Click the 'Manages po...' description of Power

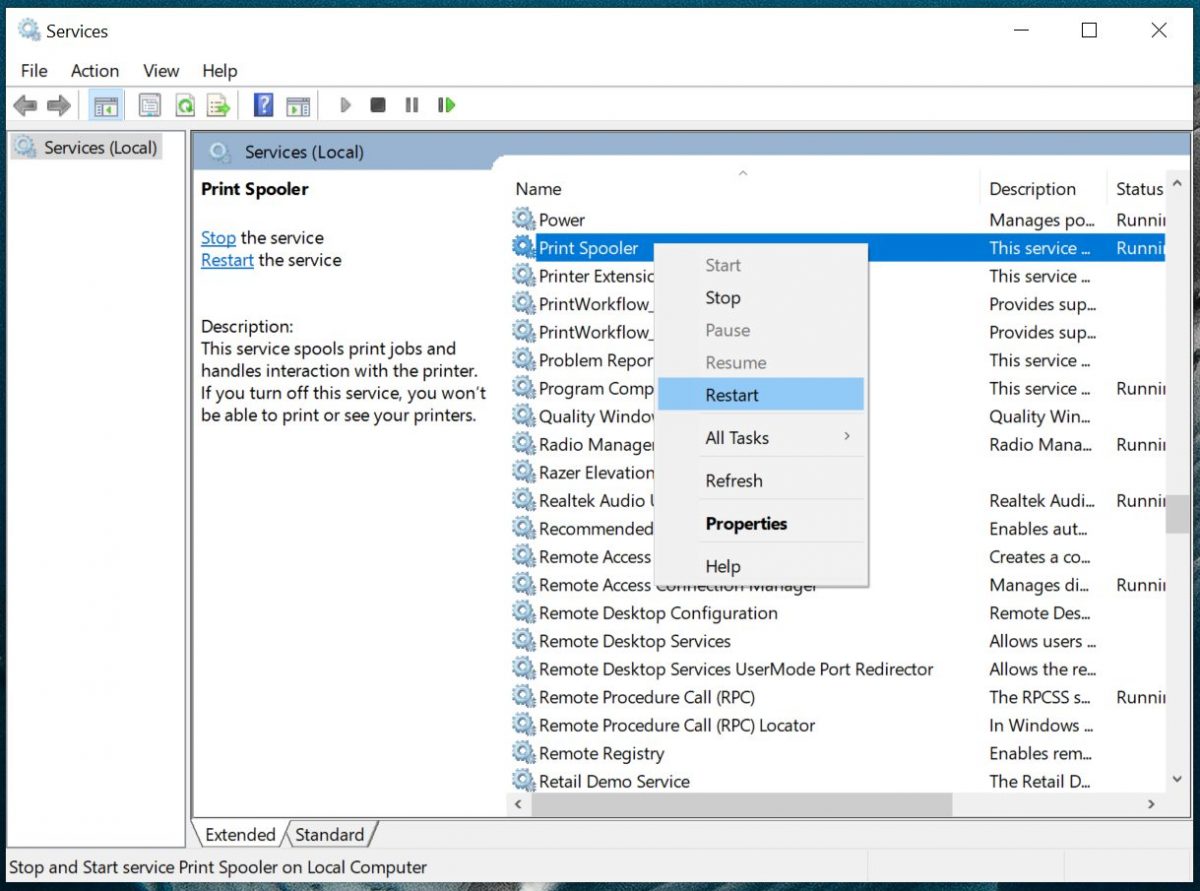pos(1042,220)
